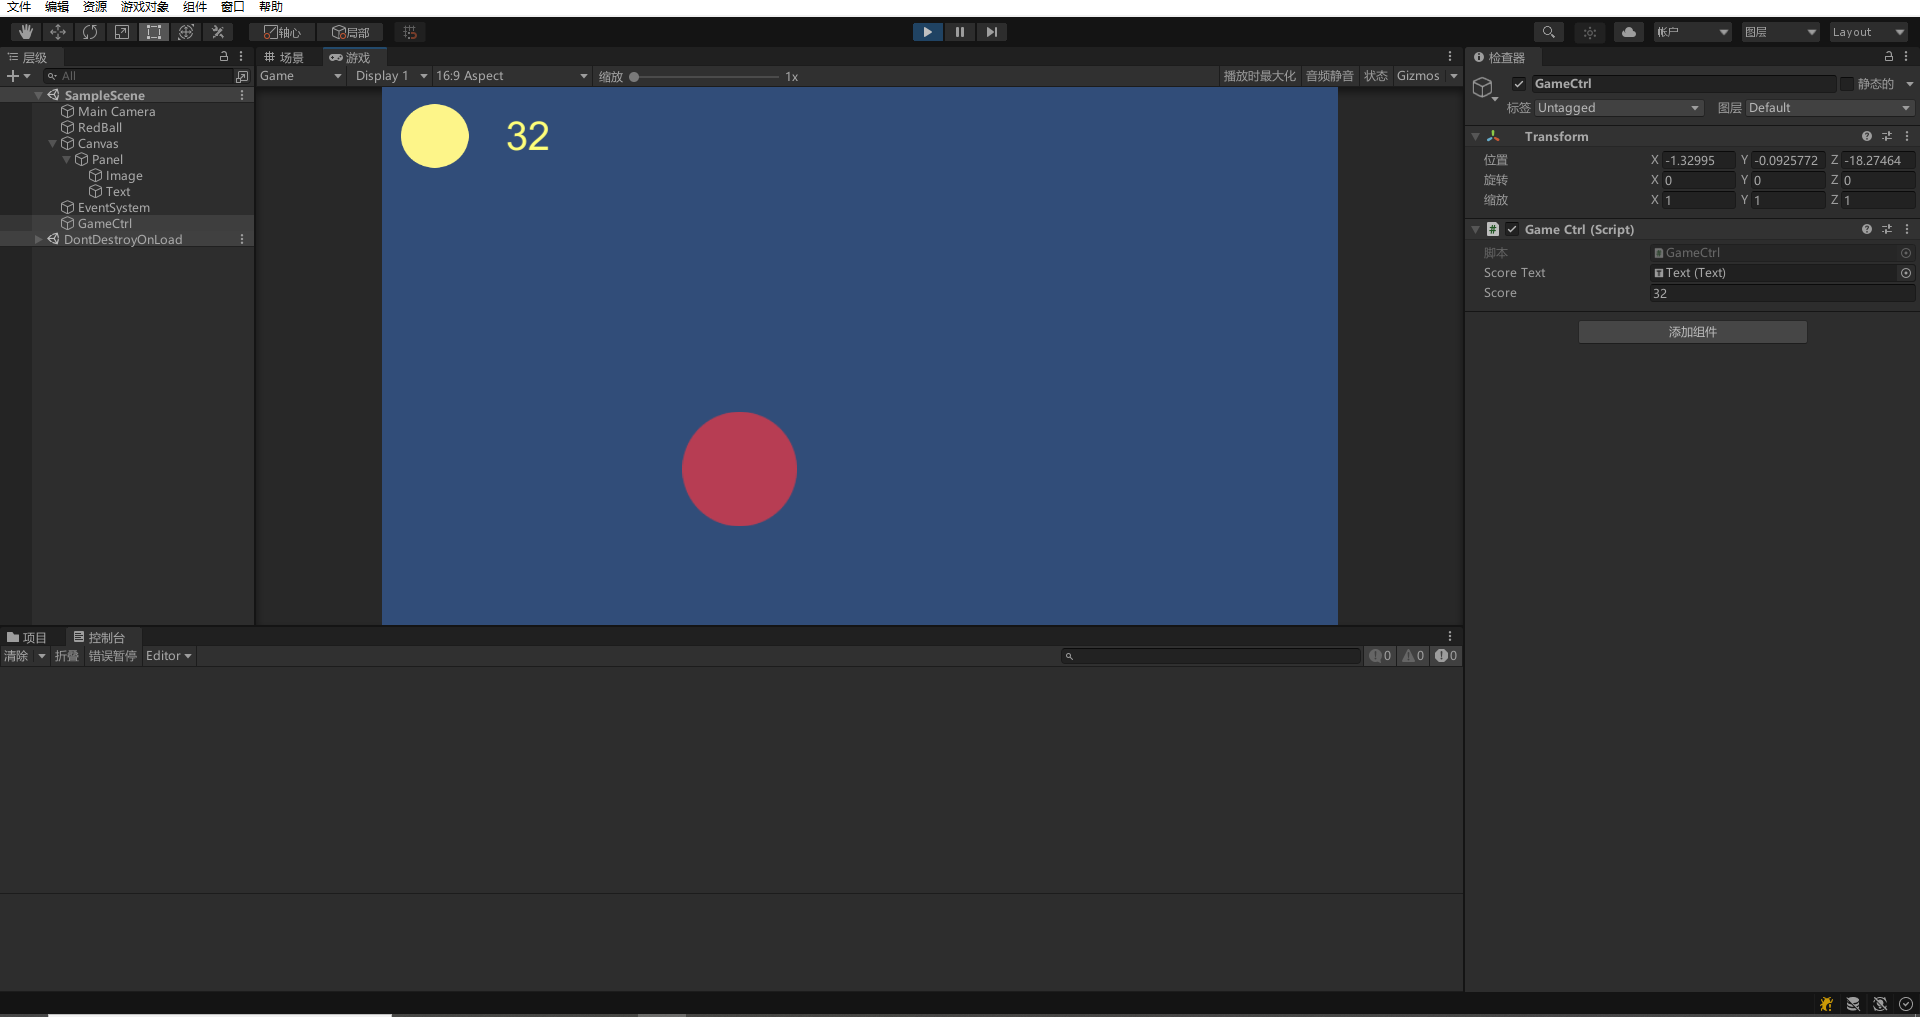Open the Edit (编辑) menu

[57, 7]
